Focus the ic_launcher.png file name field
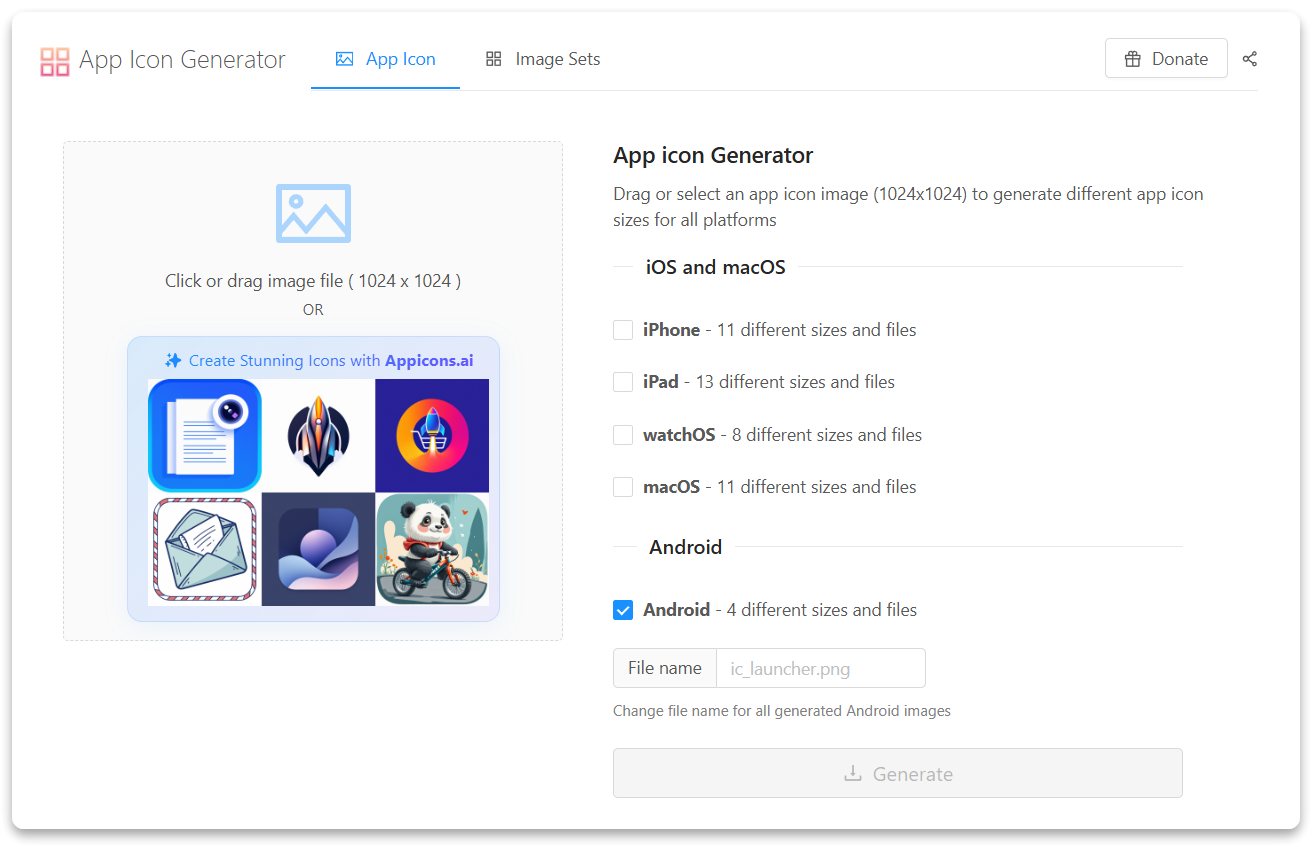1312x847 pixels. pos(820,668)
